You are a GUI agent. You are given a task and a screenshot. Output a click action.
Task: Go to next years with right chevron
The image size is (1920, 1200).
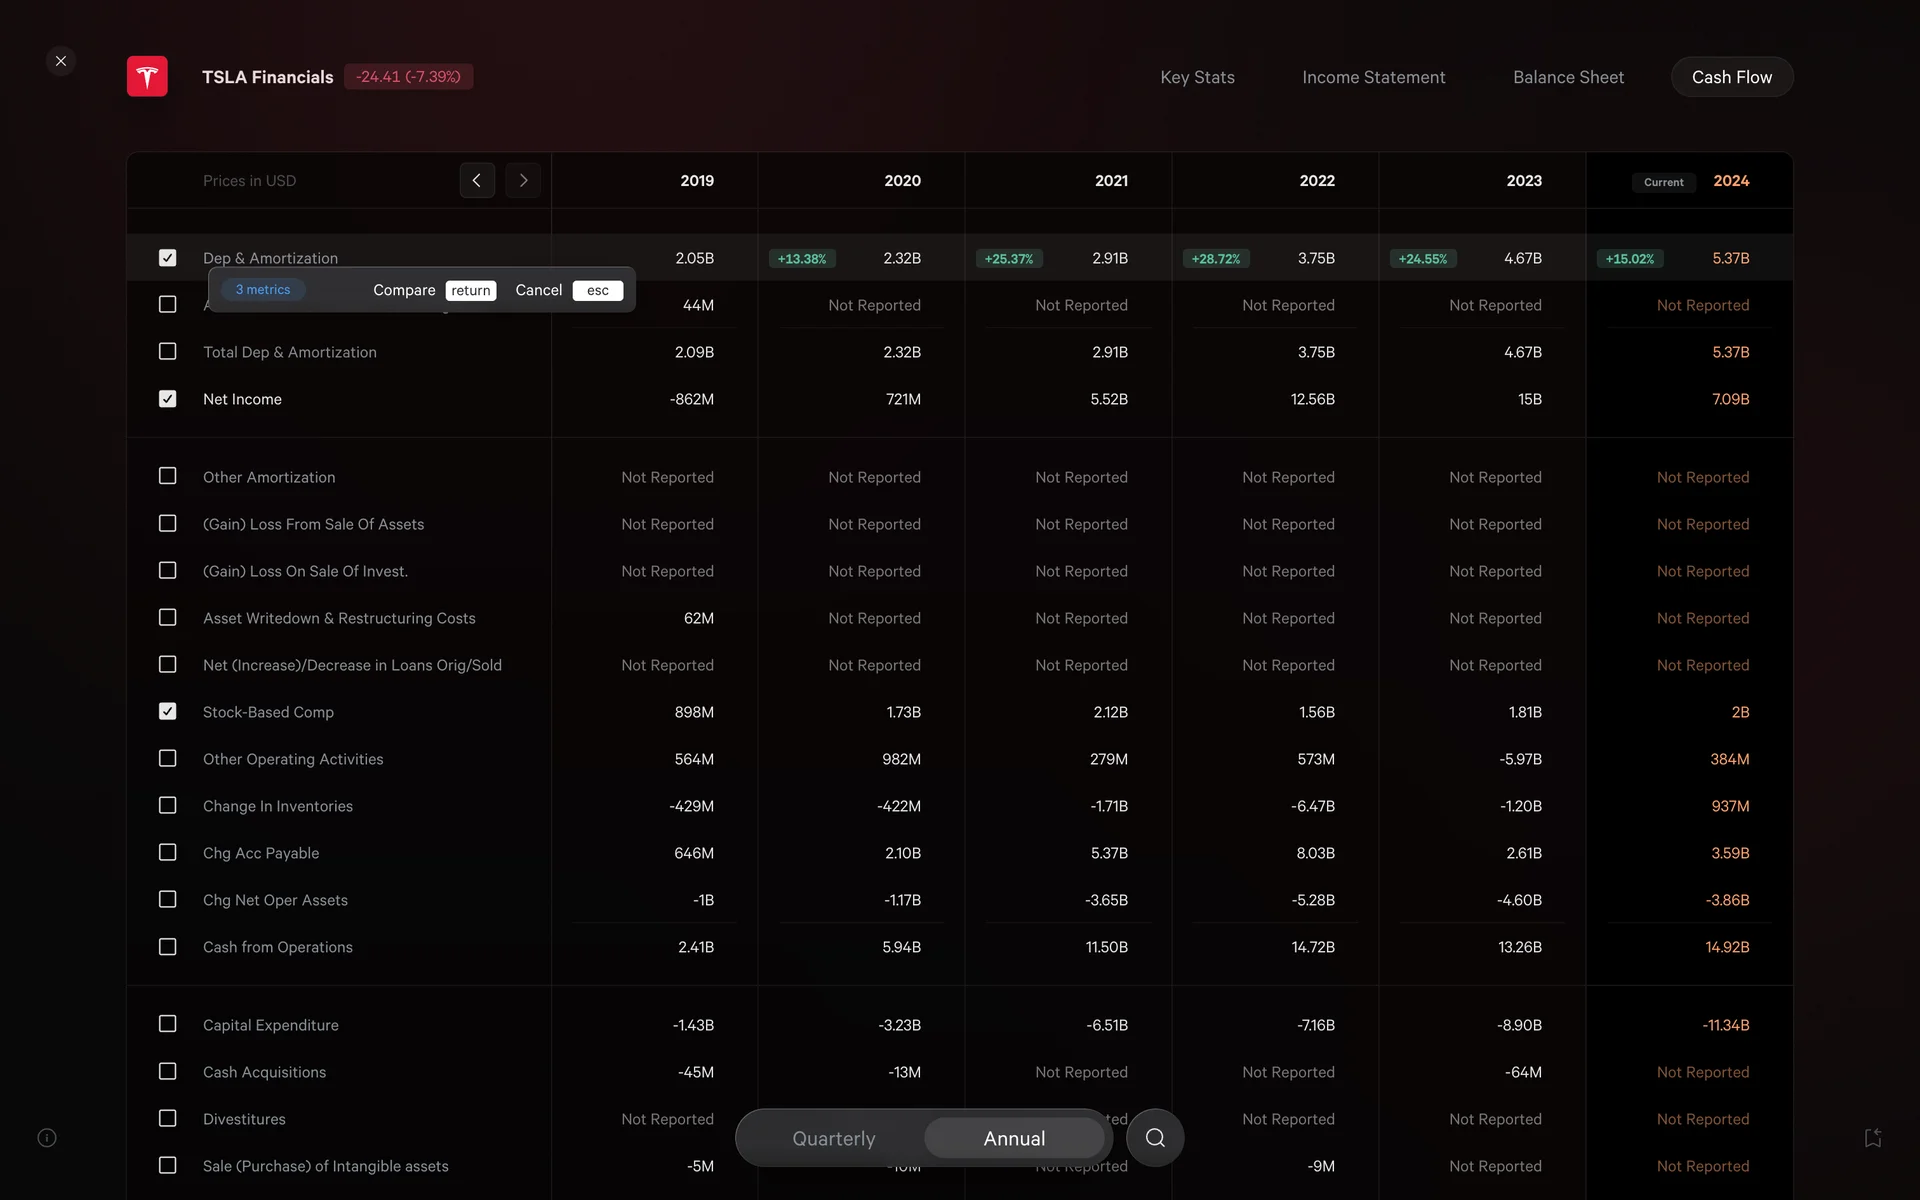tap(523, 181)
